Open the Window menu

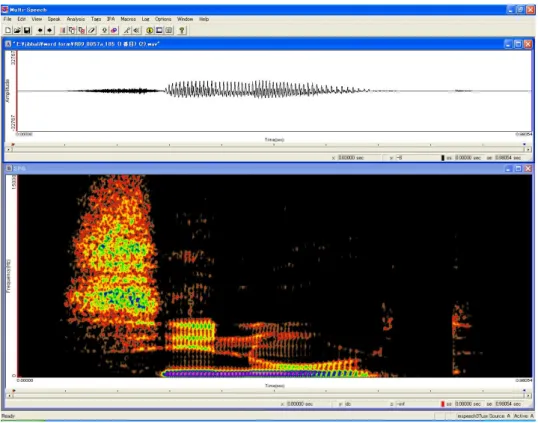pyautogui.click(x=185, y=19)
